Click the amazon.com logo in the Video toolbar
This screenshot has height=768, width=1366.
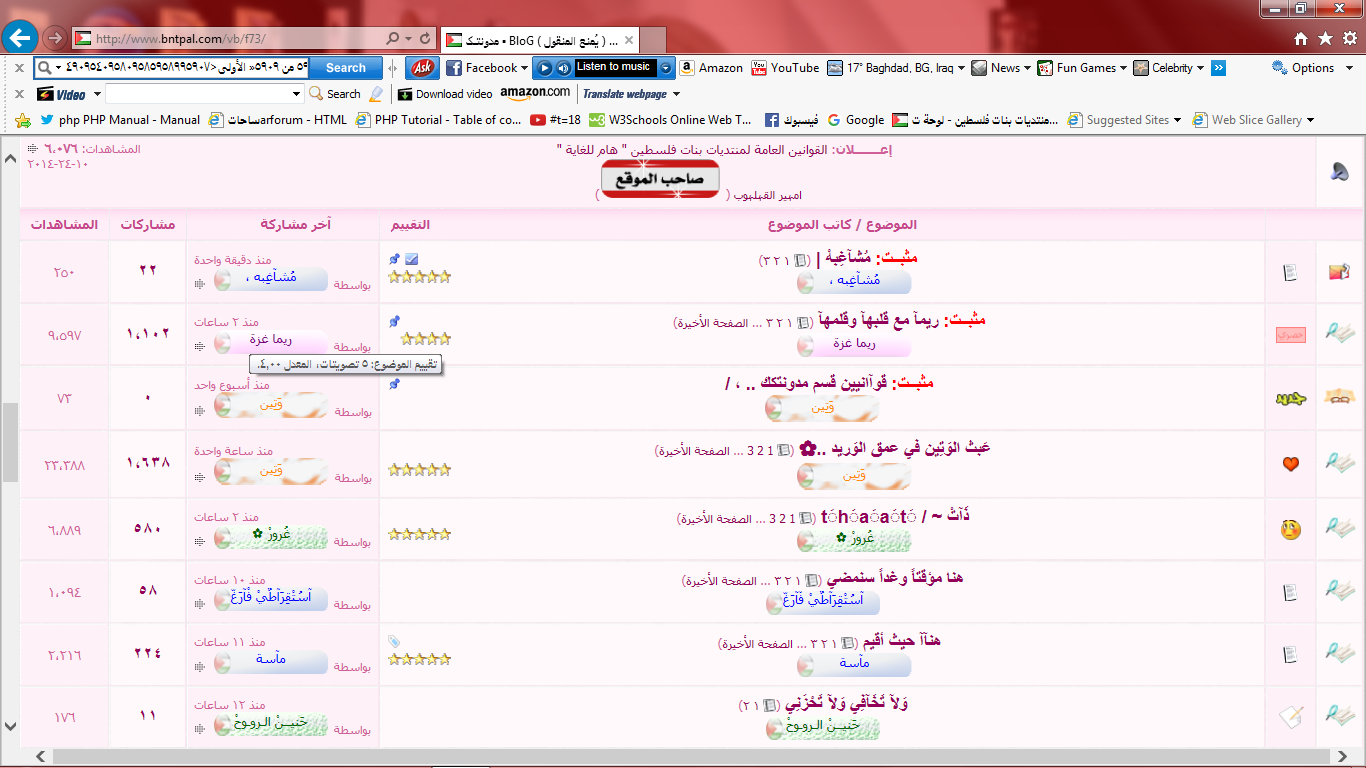click(535, 93)
